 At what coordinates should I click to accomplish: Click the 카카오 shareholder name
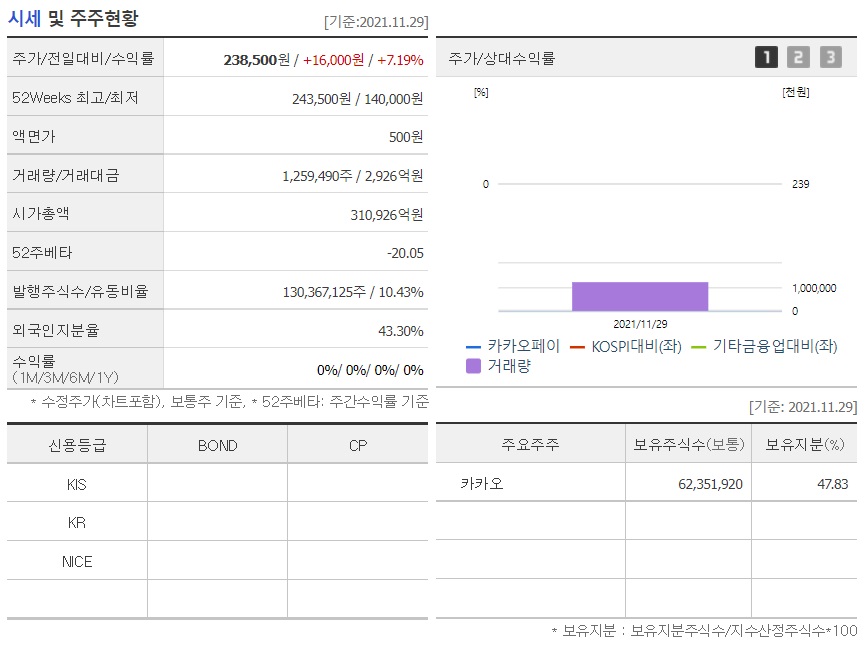point(482,483)
